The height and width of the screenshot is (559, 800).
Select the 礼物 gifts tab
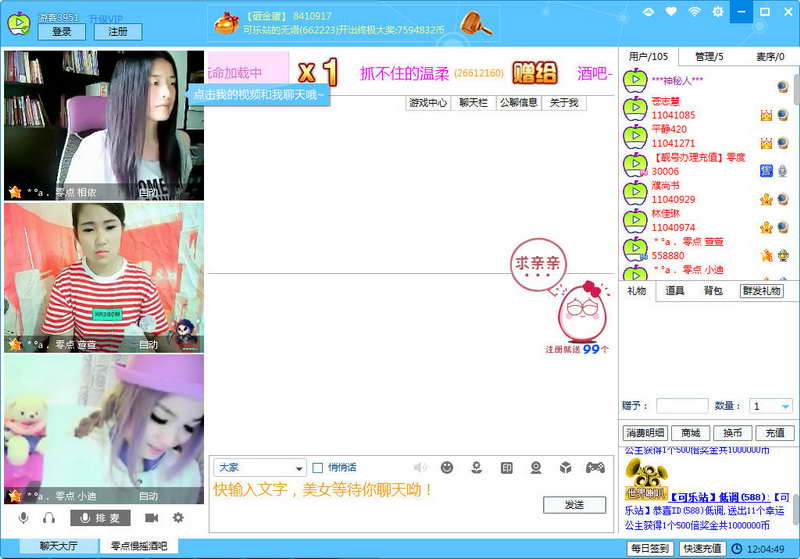(x=637, y=291)
